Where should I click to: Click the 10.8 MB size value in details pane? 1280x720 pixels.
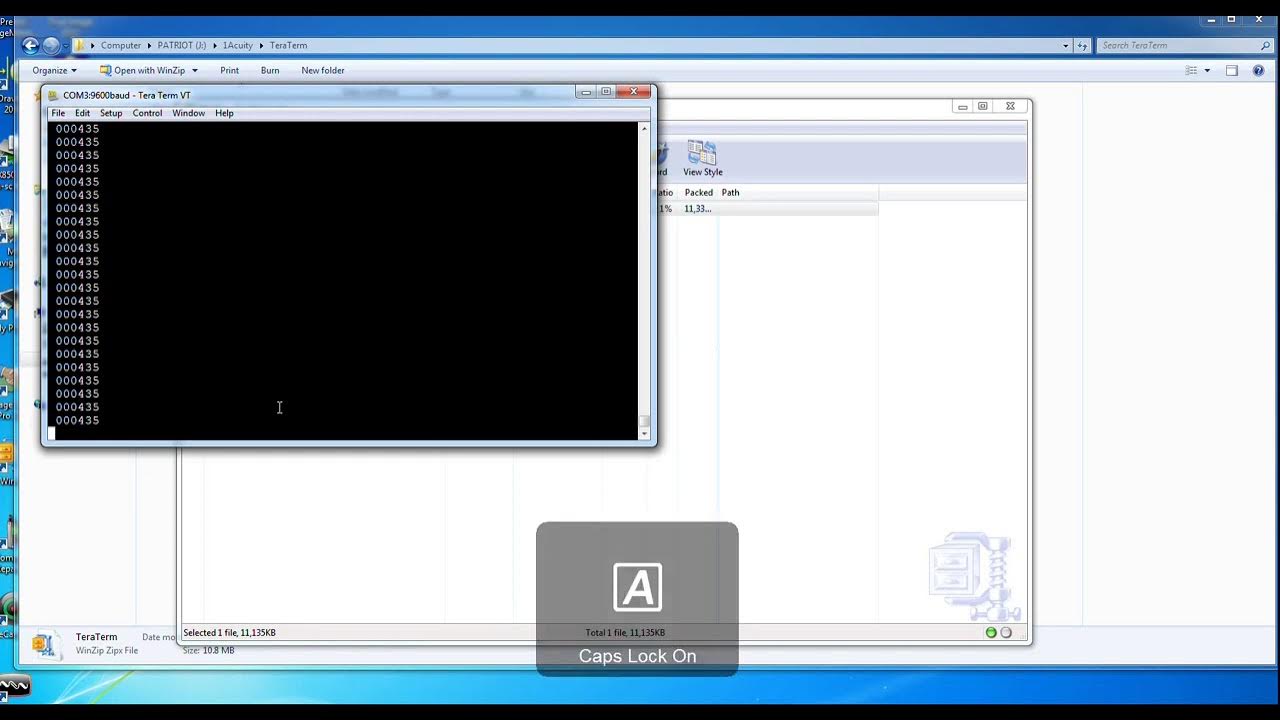click(220, 651)
